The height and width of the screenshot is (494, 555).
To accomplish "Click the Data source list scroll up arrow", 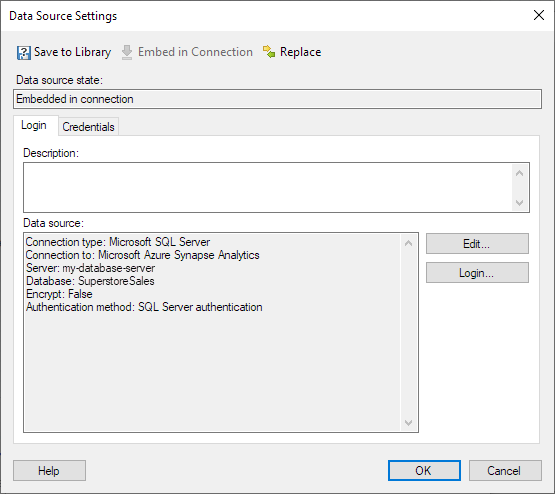I will (x=408, y=243).
